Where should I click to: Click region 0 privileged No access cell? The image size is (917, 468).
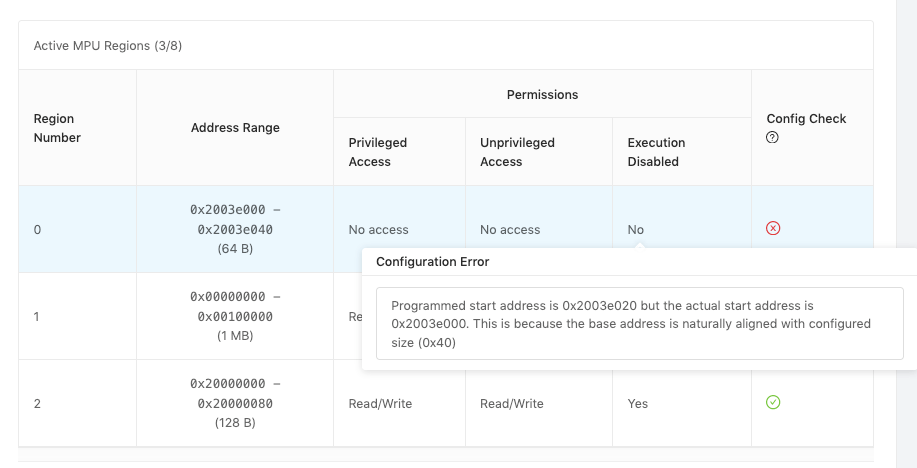(378, 230)
